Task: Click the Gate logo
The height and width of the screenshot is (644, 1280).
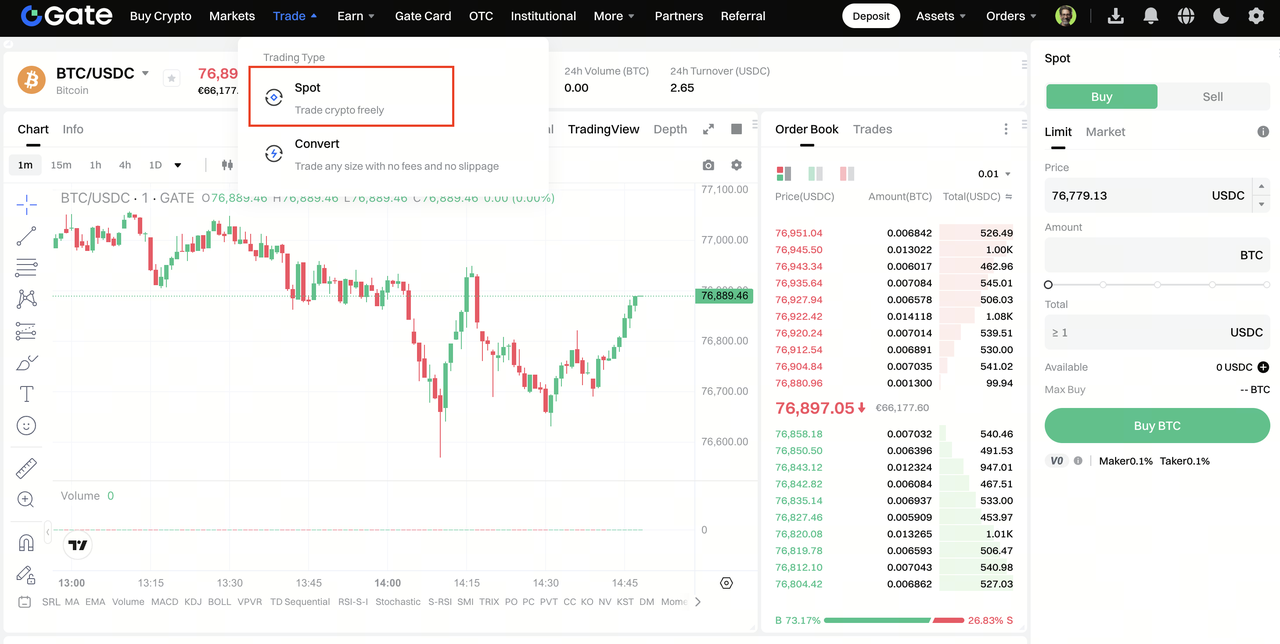Action: (67, 16)
